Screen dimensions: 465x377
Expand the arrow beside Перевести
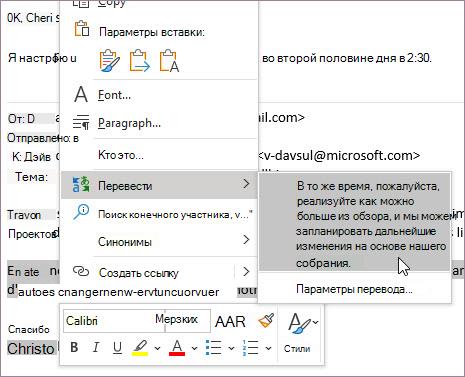(x=246, y=184)
